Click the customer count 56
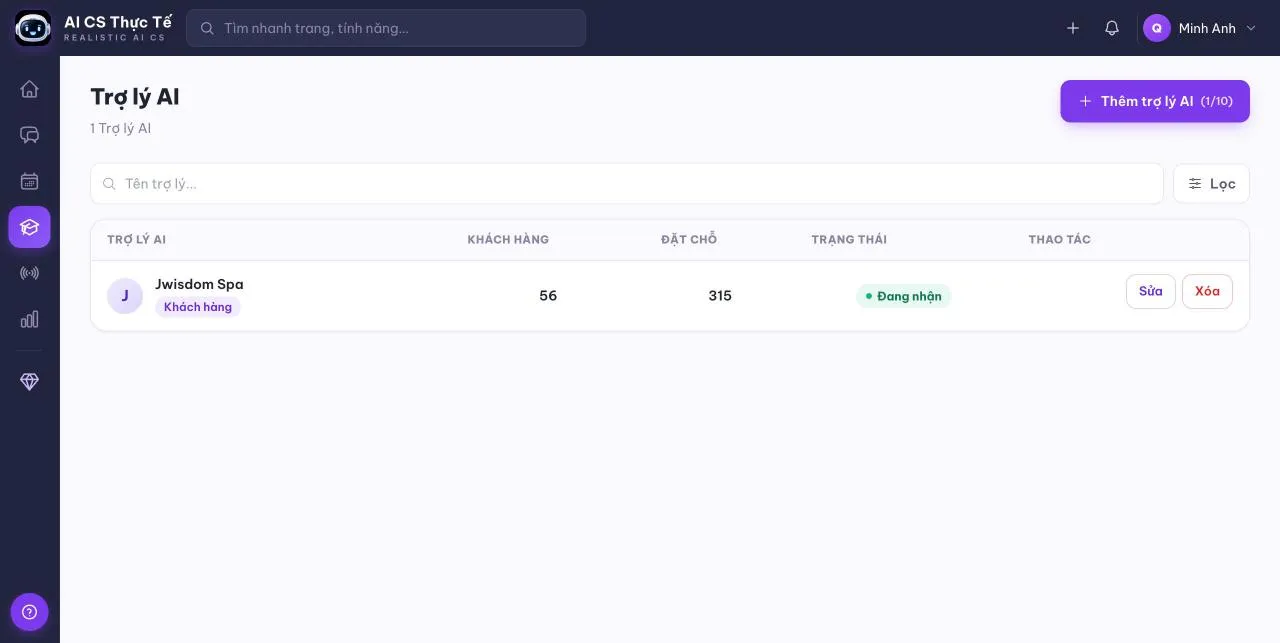The width and height of the screenshot is (1280, 643). [548, 296]
